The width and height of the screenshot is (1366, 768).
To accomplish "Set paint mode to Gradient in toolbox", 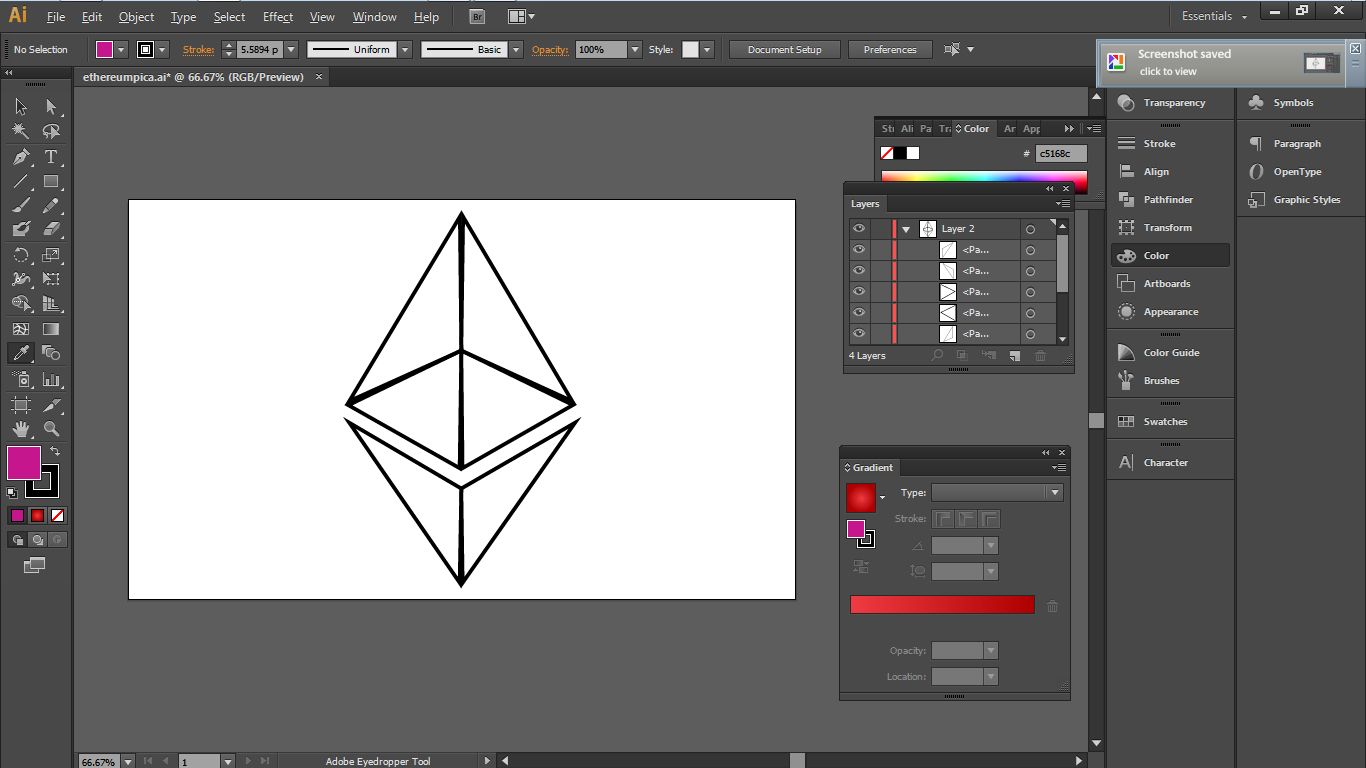I will coord(37,516).
